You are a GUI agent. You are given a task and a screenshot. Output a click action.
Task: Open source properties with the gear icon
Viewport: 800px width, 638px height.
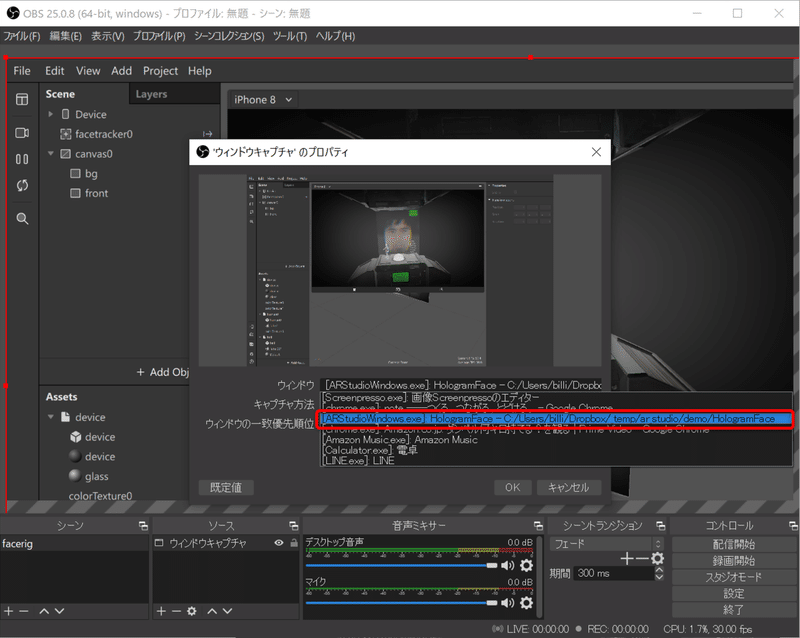click(192, 611)
